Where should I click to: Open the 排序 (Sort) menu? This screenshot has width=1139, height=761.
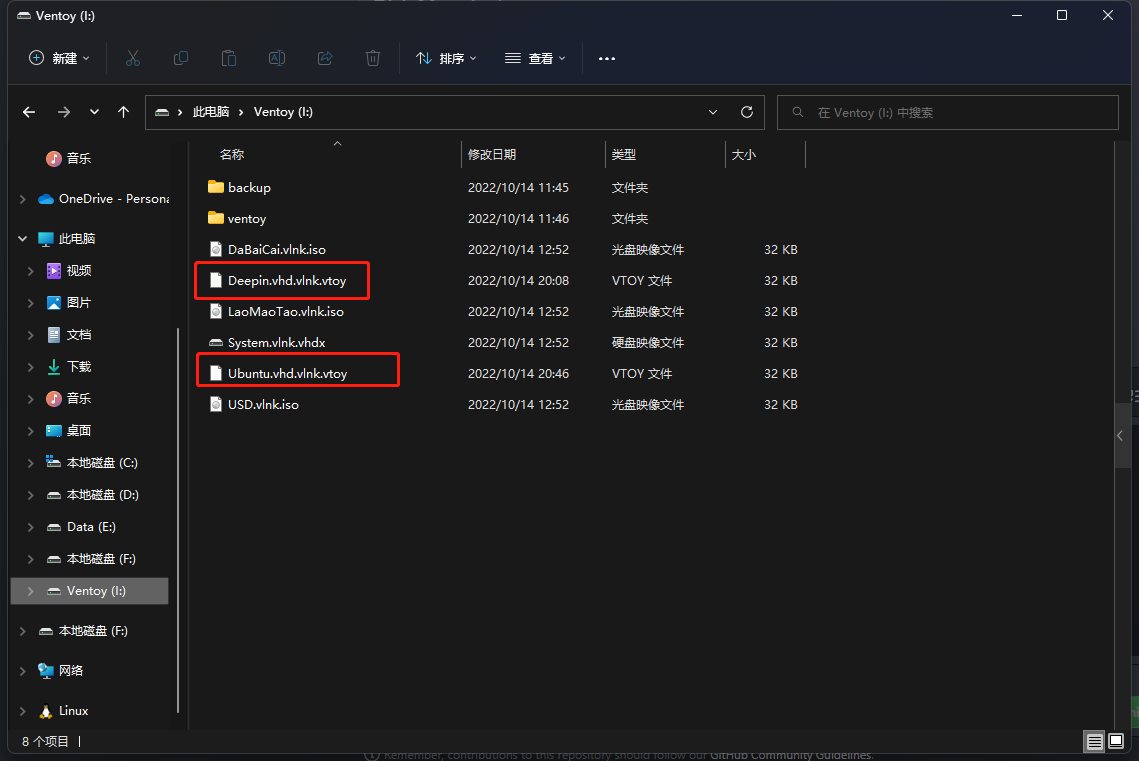pos(446,58)
